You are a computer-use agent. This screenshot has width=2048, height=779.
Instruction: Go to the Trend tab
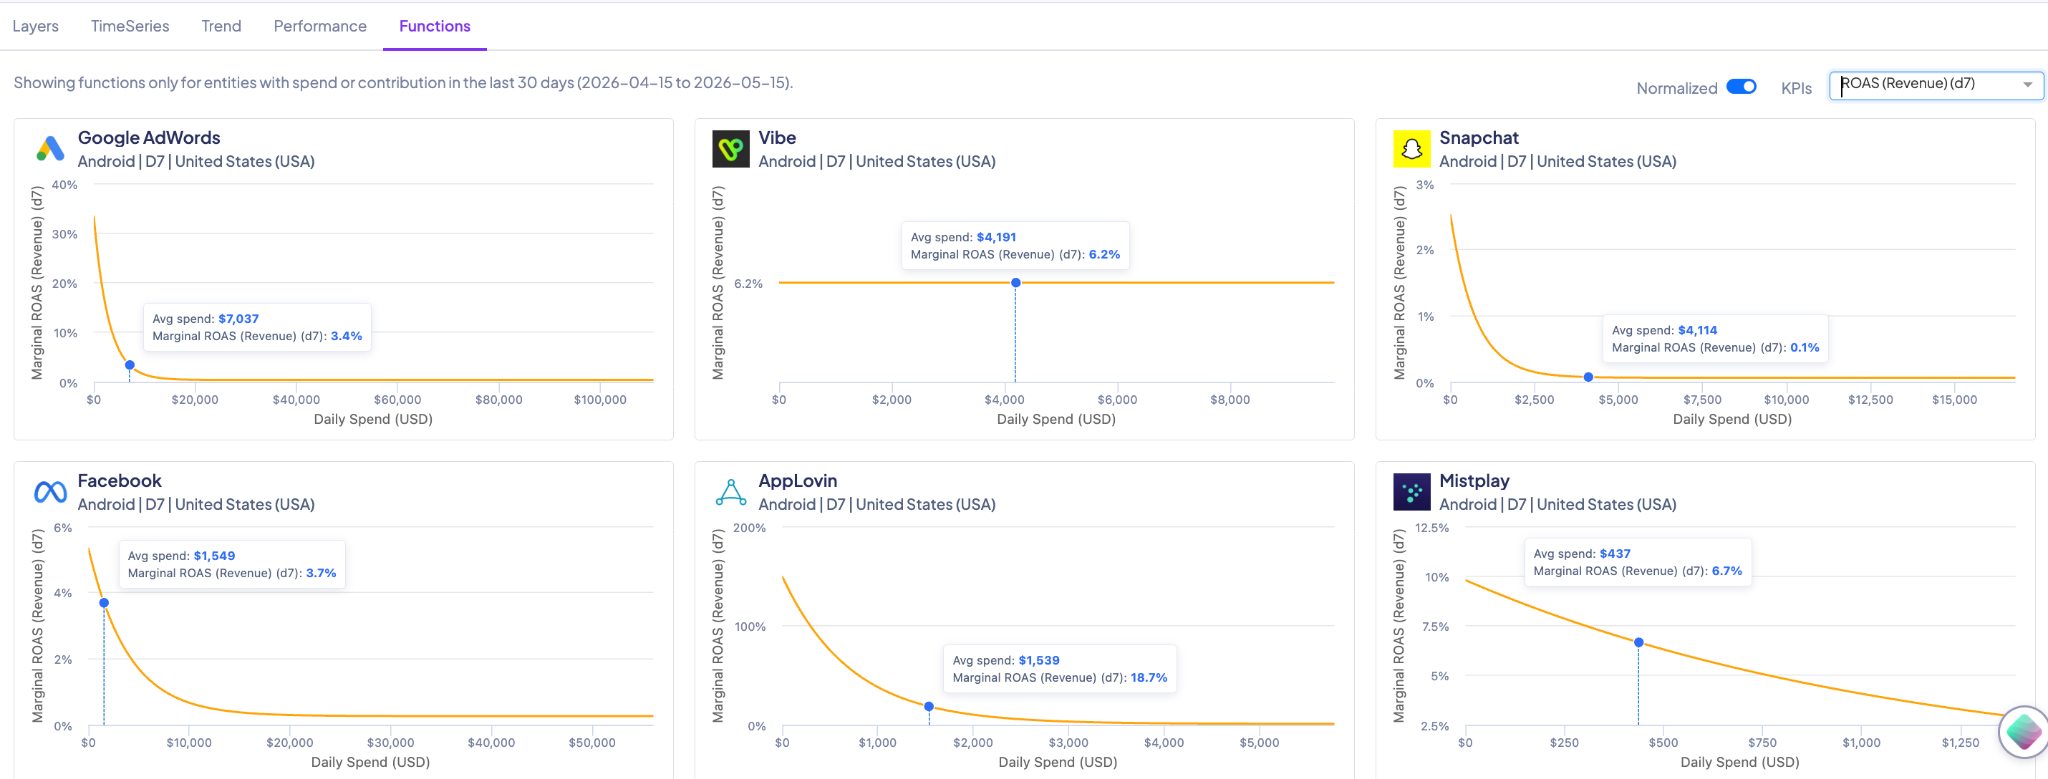pyautogui.click(x=221, y=26)
